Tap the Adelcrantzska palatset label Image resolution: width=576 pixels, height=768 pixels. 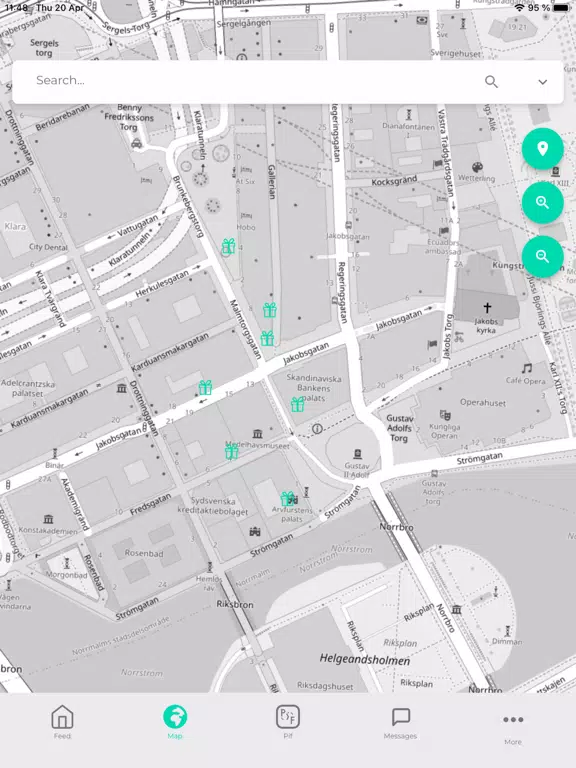pos(27,388)
